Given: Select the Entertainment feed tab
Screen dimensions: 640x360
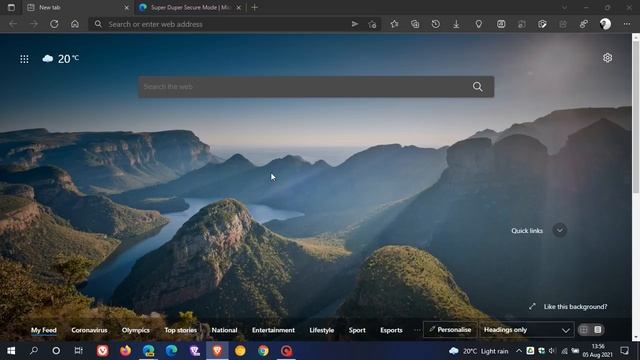Looking at the screenshot, I should click(273, 330).
